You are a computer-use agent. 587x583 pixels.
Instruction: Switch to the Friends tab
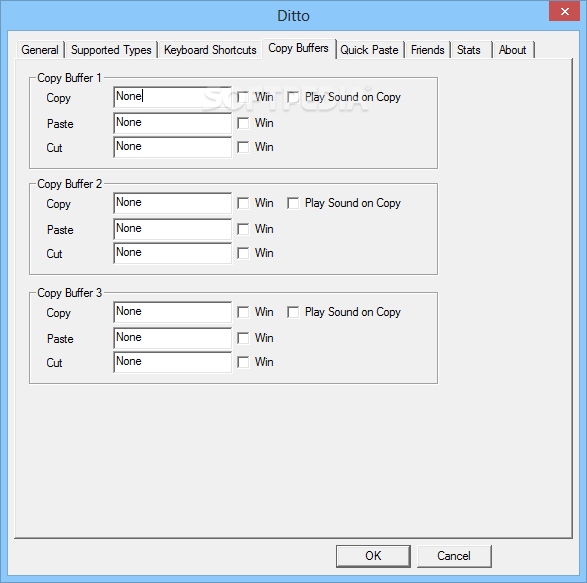pos(428,50)
